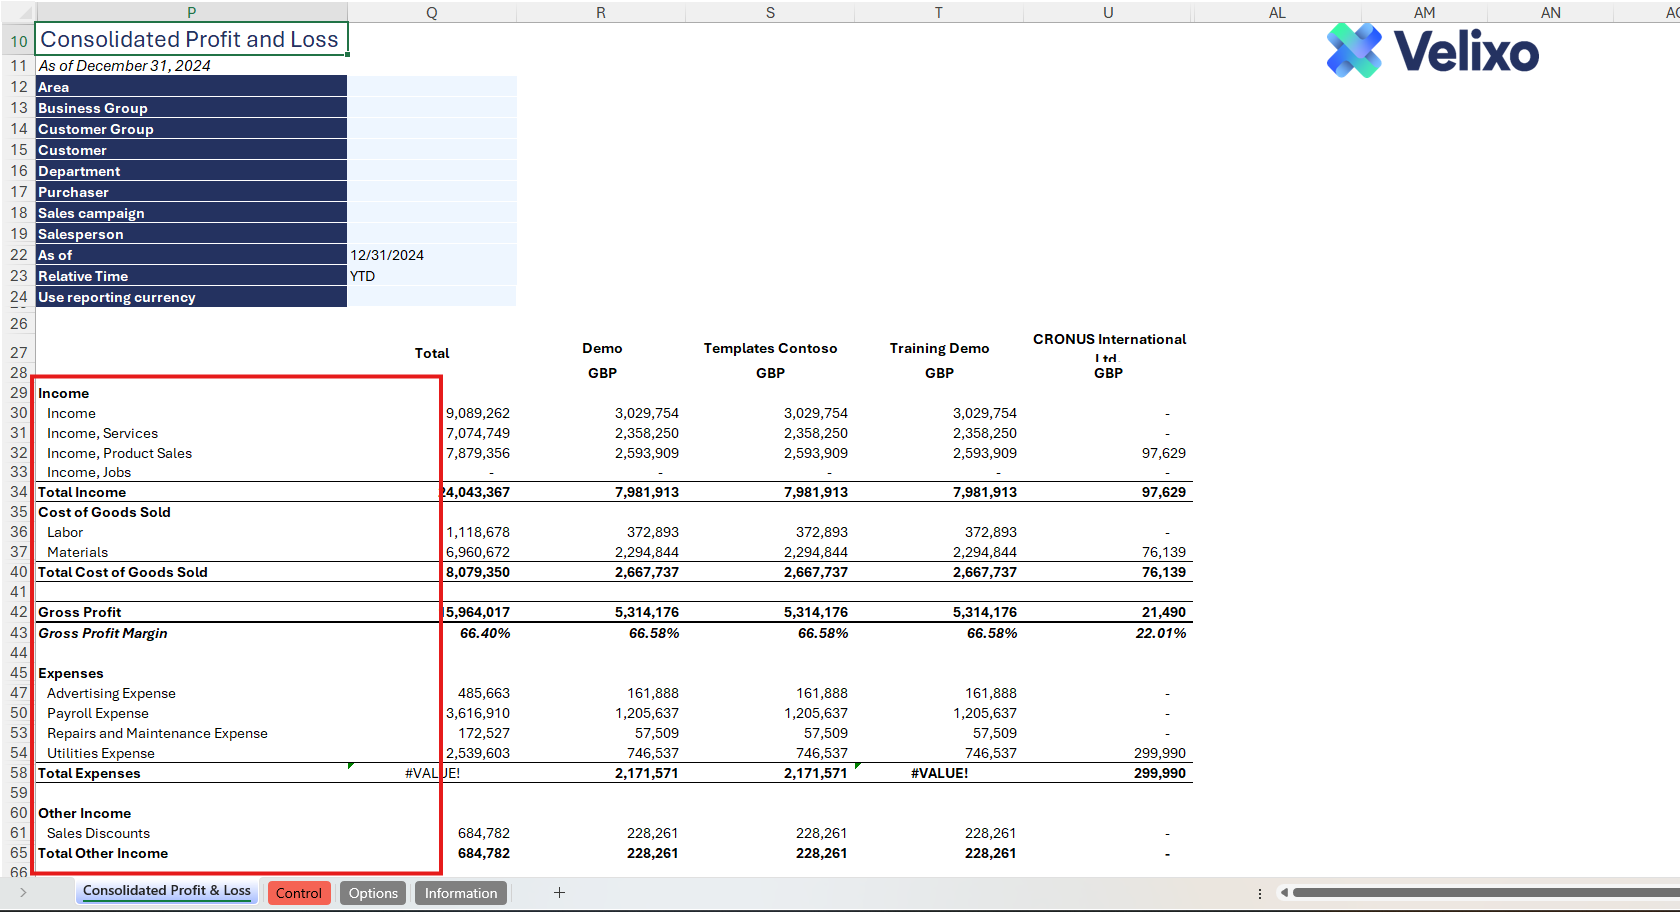The image size is (1680, 912).
Task: Click the sheet tab scroll right arrow
Action: [x=22, y=892]
